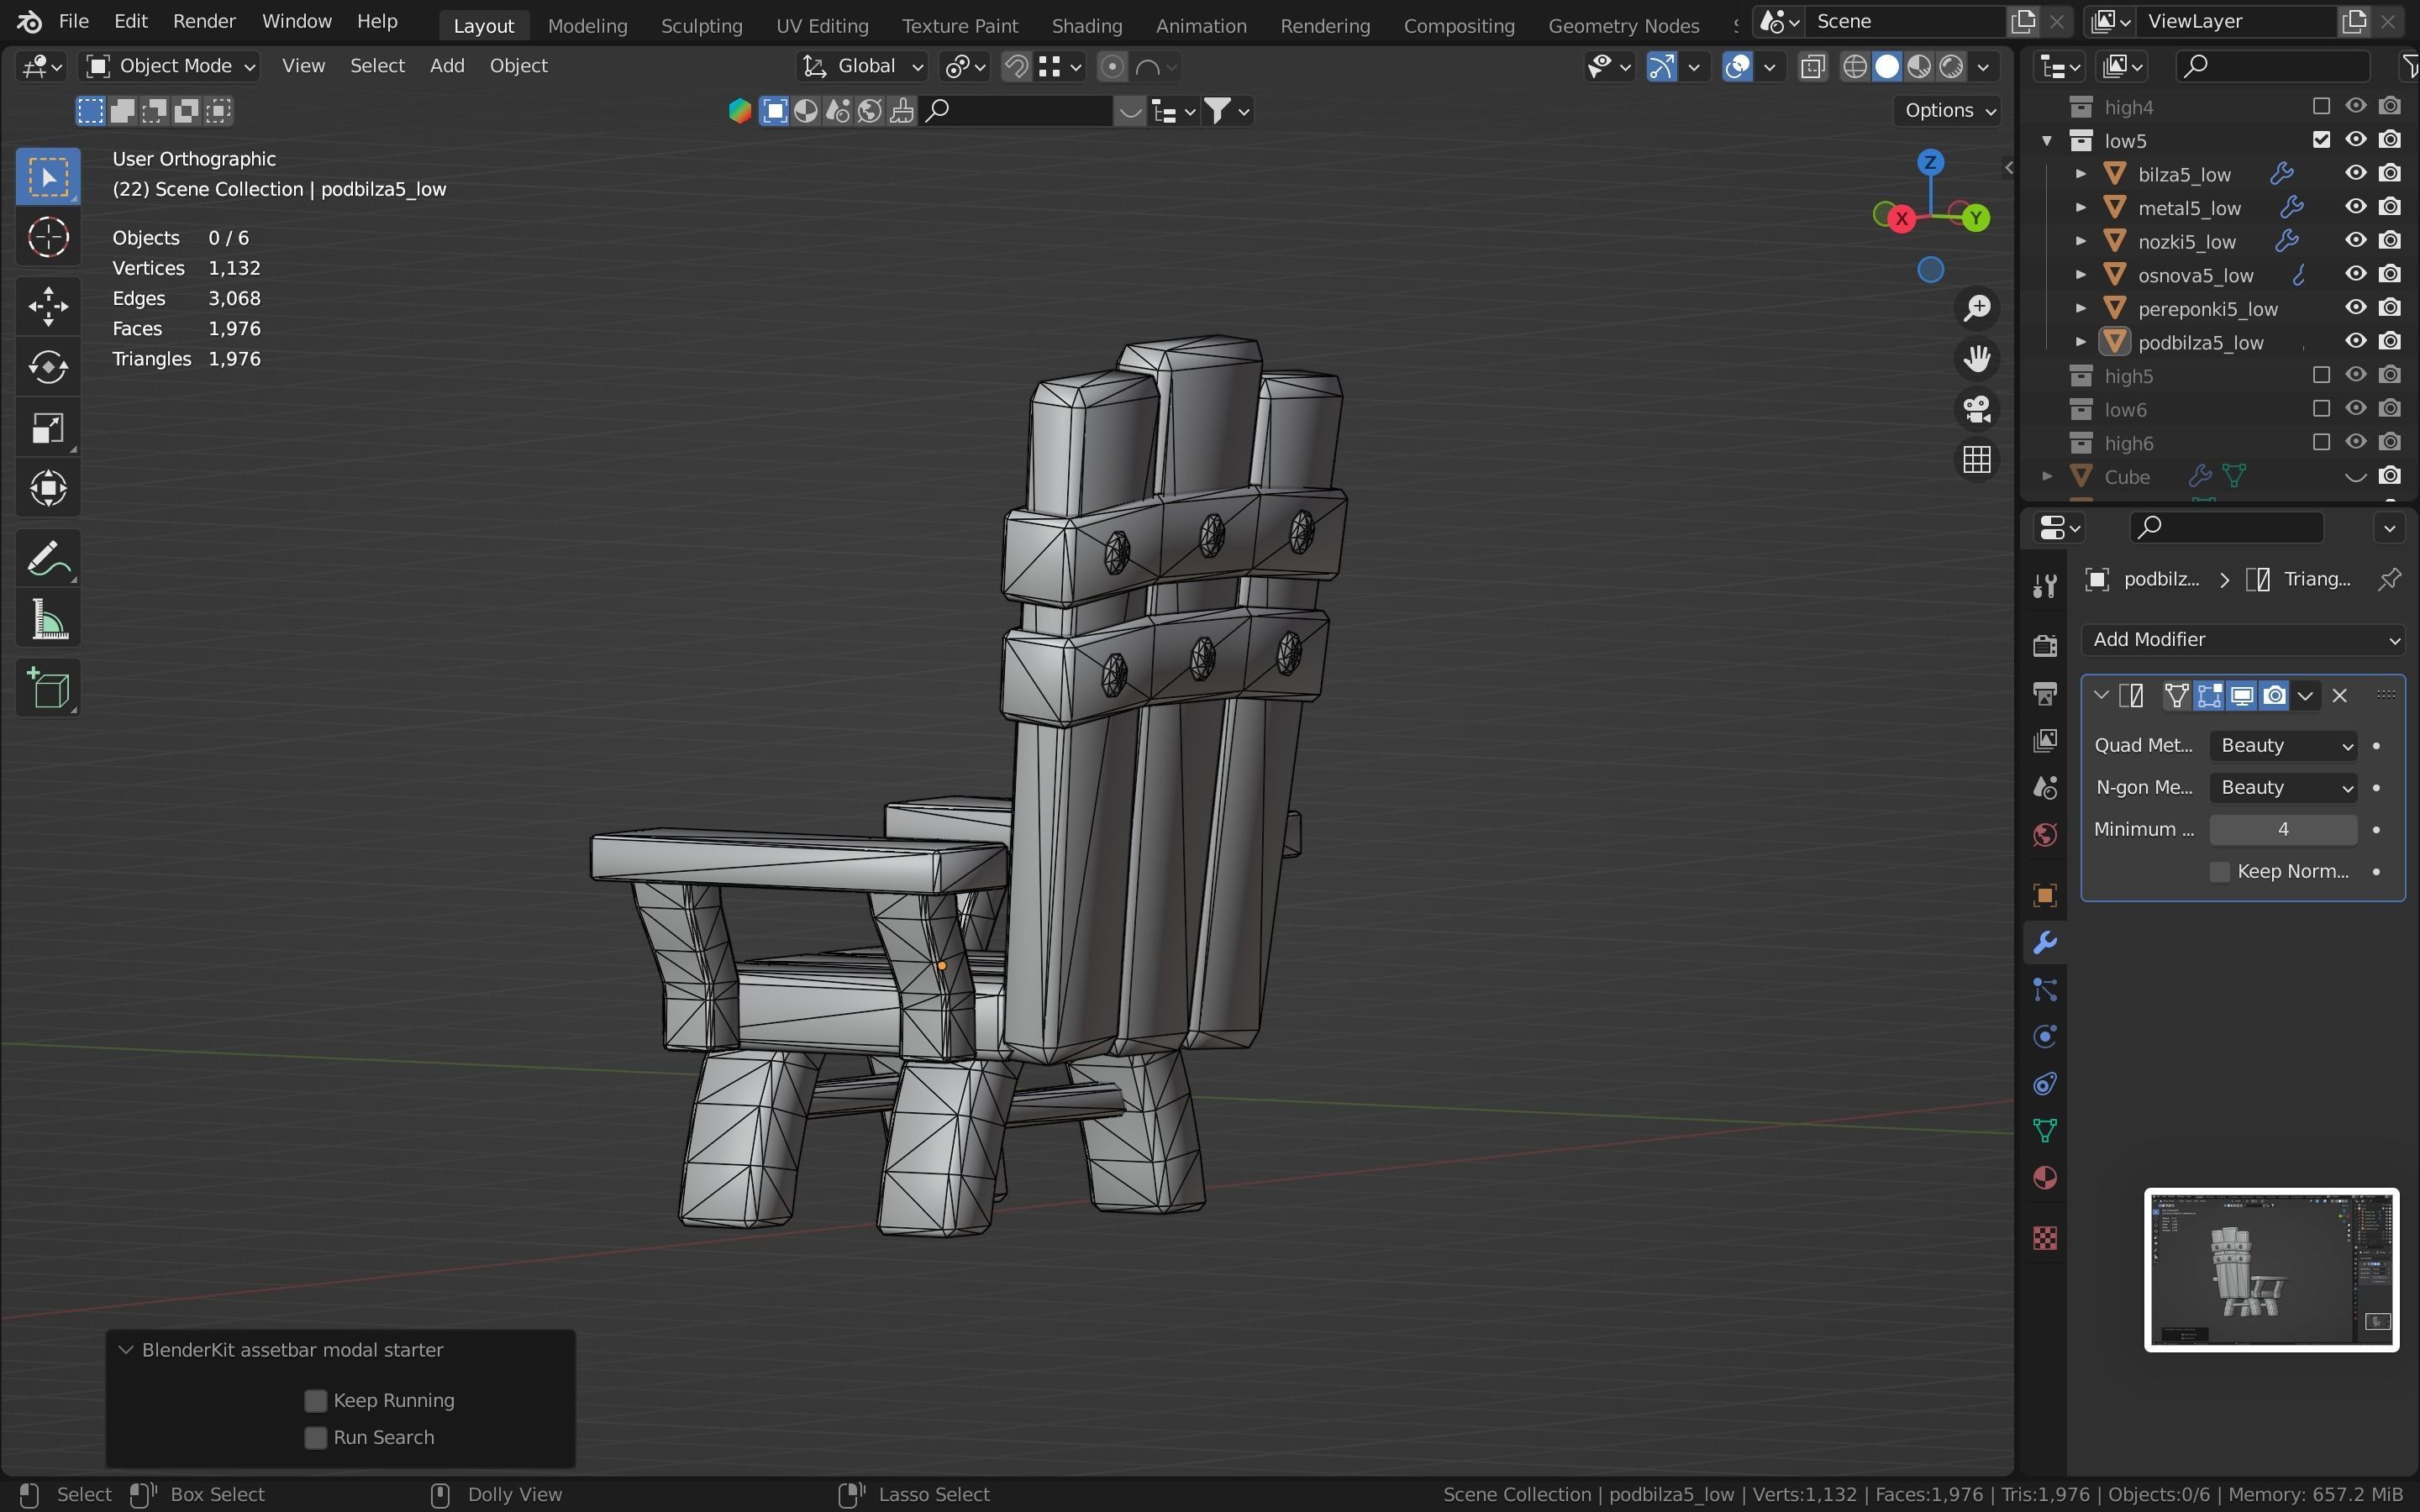2420x1512 pixels.
Task: Switch to rendered viewport shading
Action: (1951, 67)
